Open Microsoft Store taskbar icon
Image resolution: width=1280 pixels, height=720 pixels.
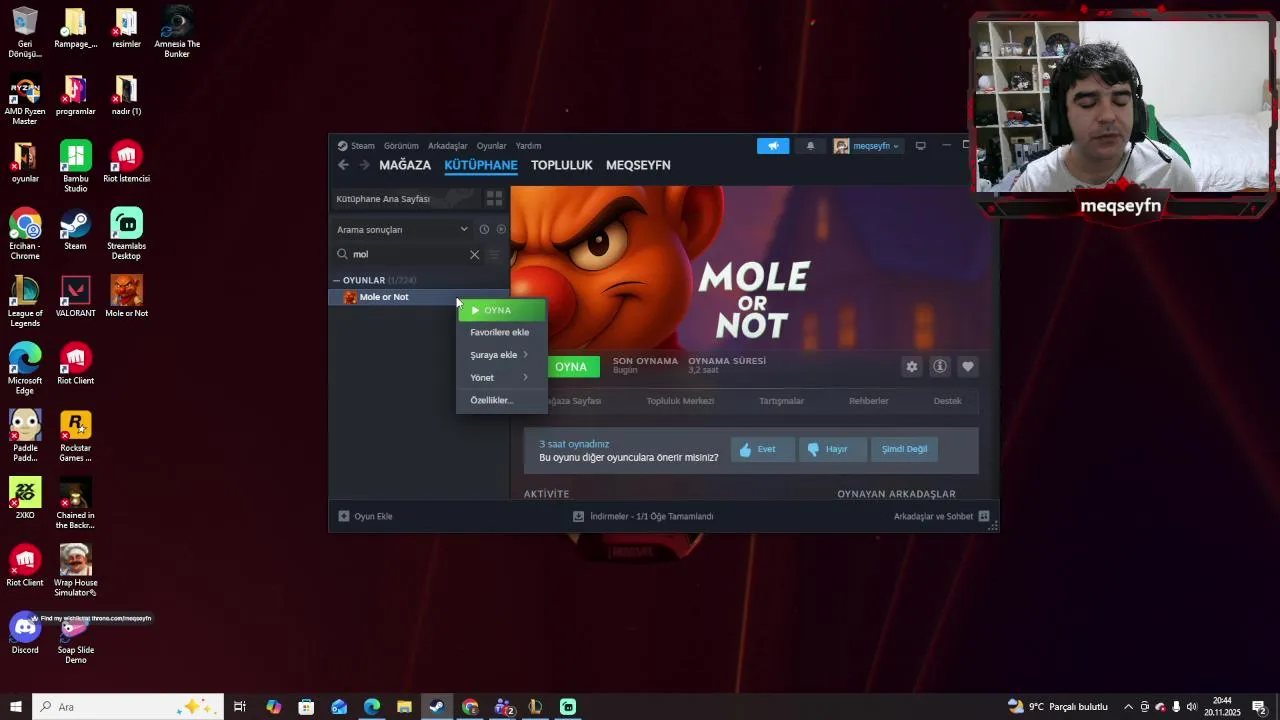306,707
